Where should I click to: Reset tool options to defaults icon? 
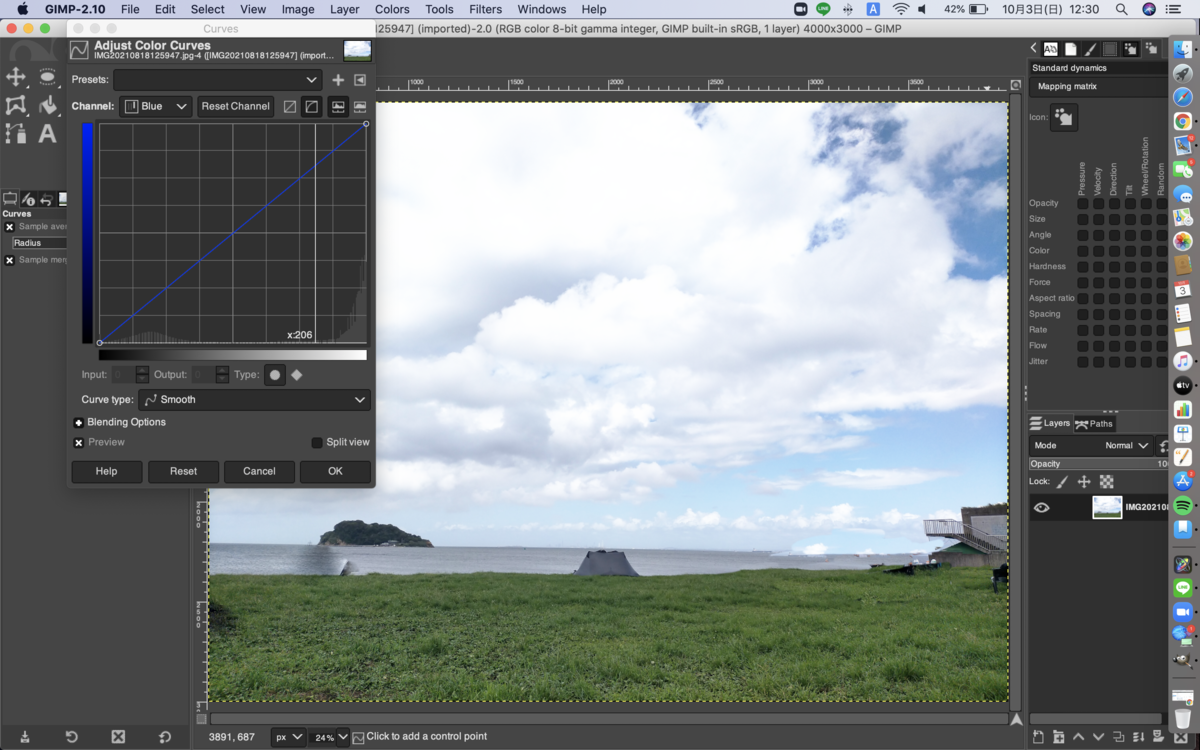(x=165, y=737)
